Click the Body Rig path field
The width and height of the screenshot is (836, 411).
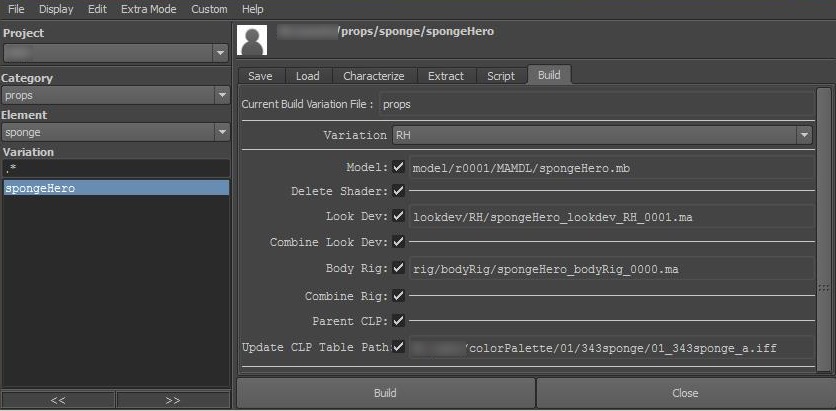pyautogui.click(x=611, y=269)
